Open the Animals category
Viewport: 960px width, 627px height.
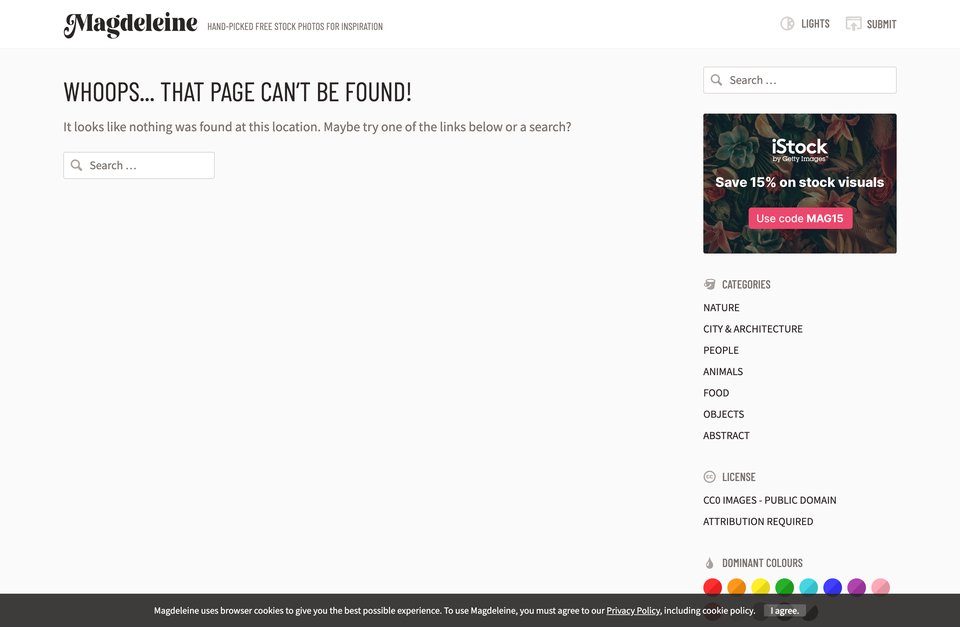(722, 372)
